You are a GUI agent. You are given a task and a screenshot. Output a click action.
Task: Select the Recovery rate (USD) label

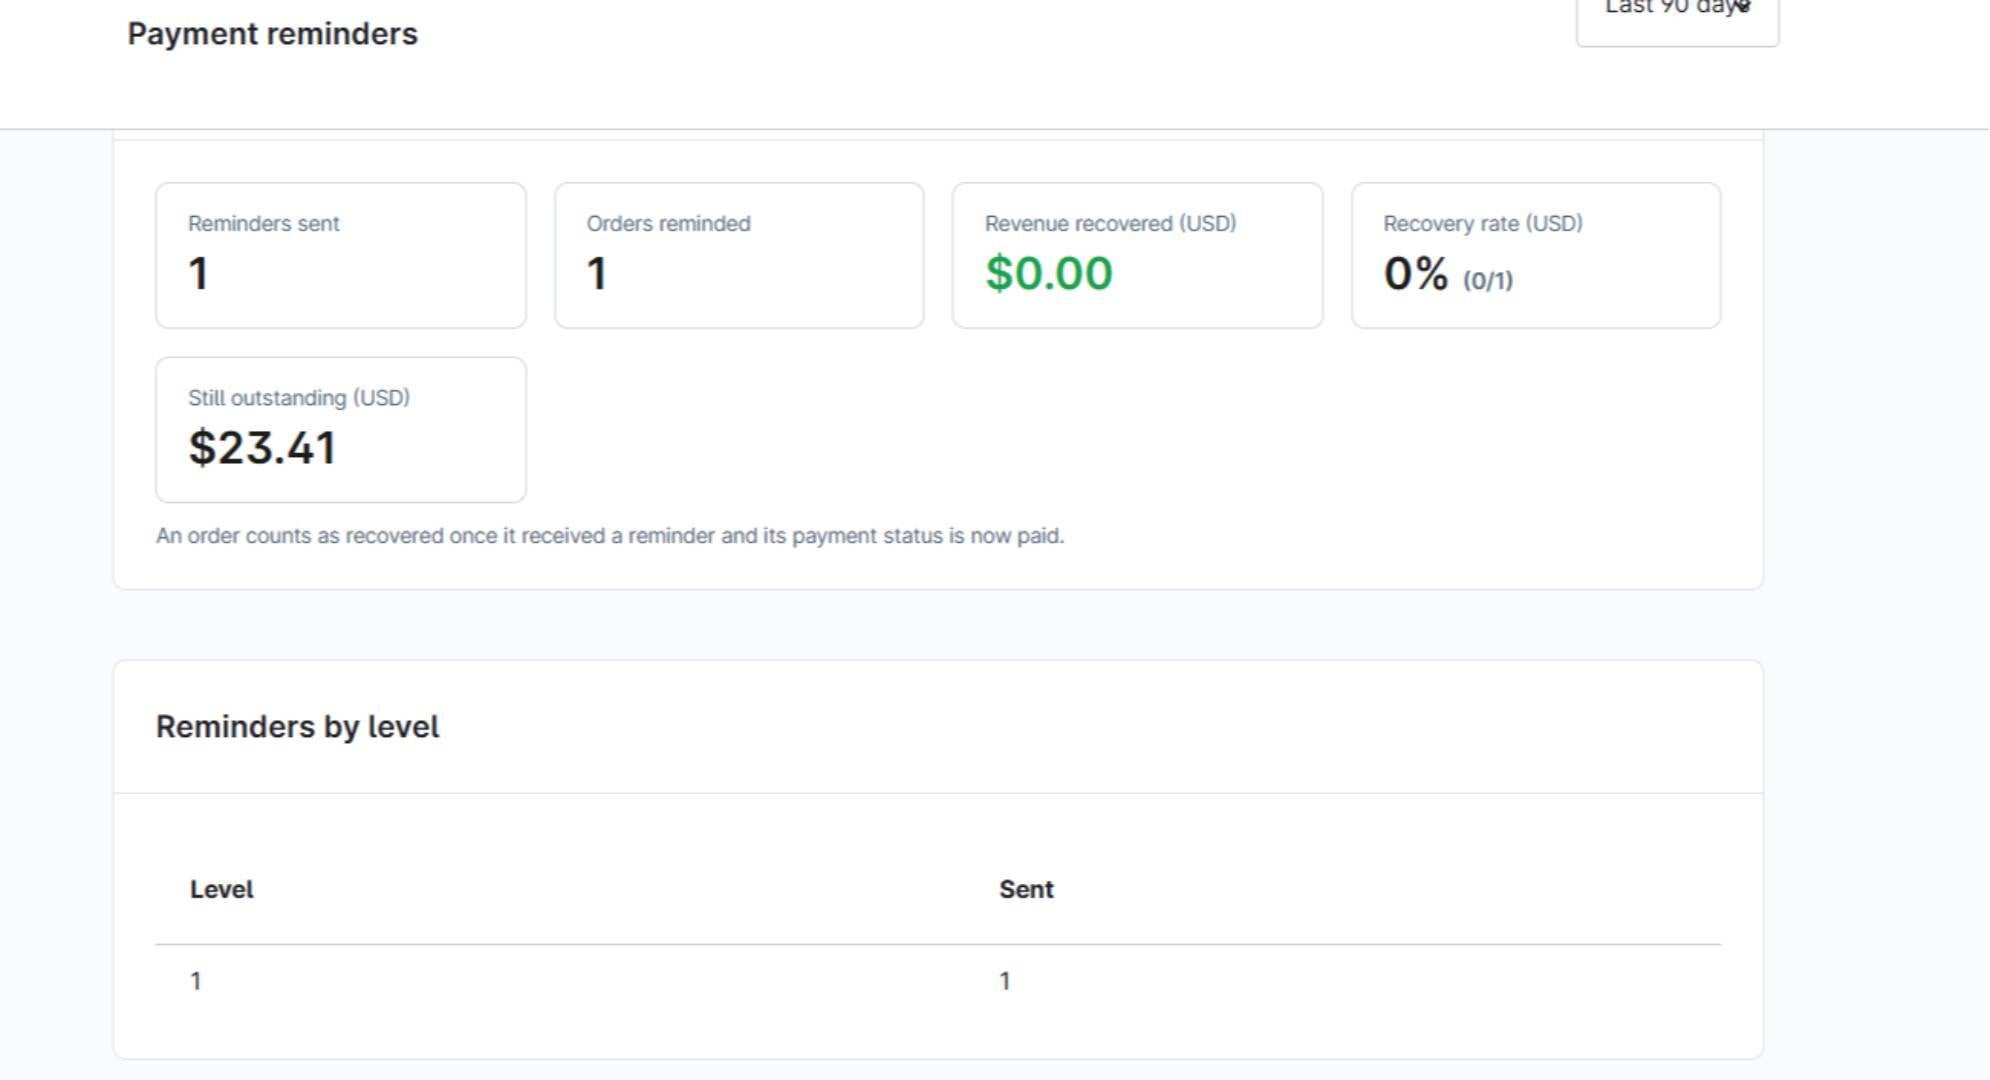(x=1483, y=224)
